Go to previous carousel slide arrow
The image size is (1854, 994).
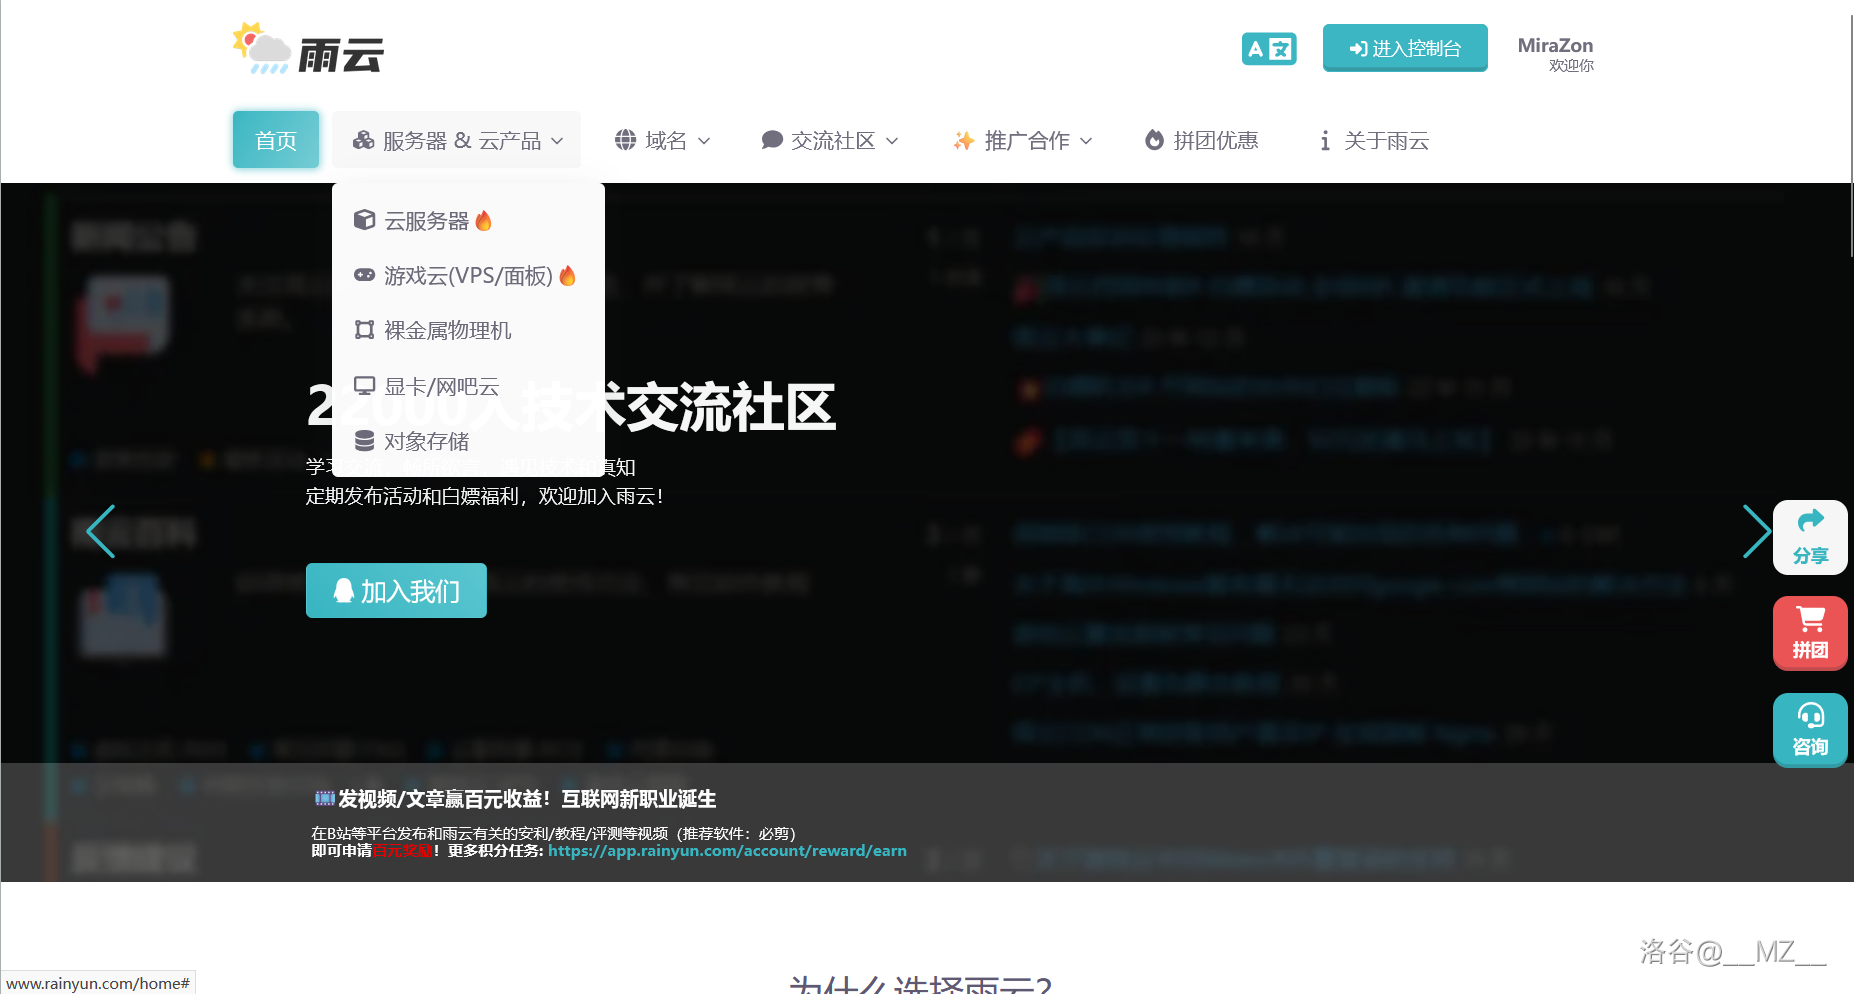[101, 531]
